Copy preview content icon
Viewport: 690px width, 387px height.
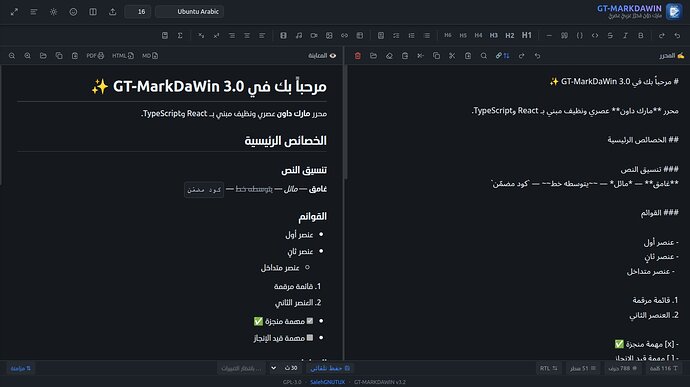59,56
